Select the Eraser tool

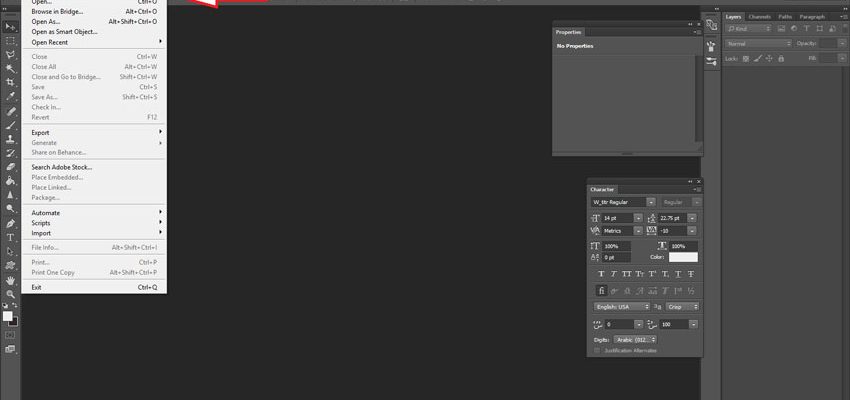coord(10,167)
